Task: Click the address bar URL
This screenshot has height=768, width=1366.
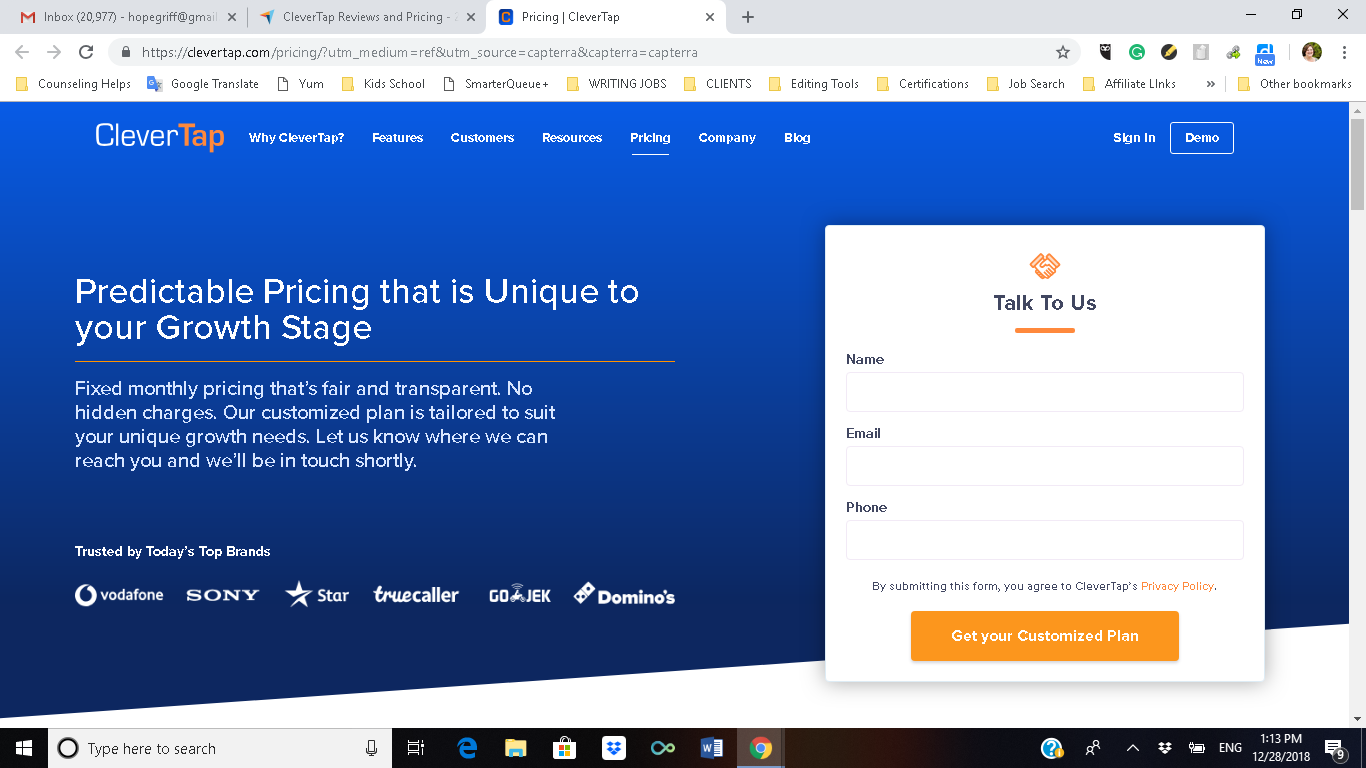Action: click(419, 52)
